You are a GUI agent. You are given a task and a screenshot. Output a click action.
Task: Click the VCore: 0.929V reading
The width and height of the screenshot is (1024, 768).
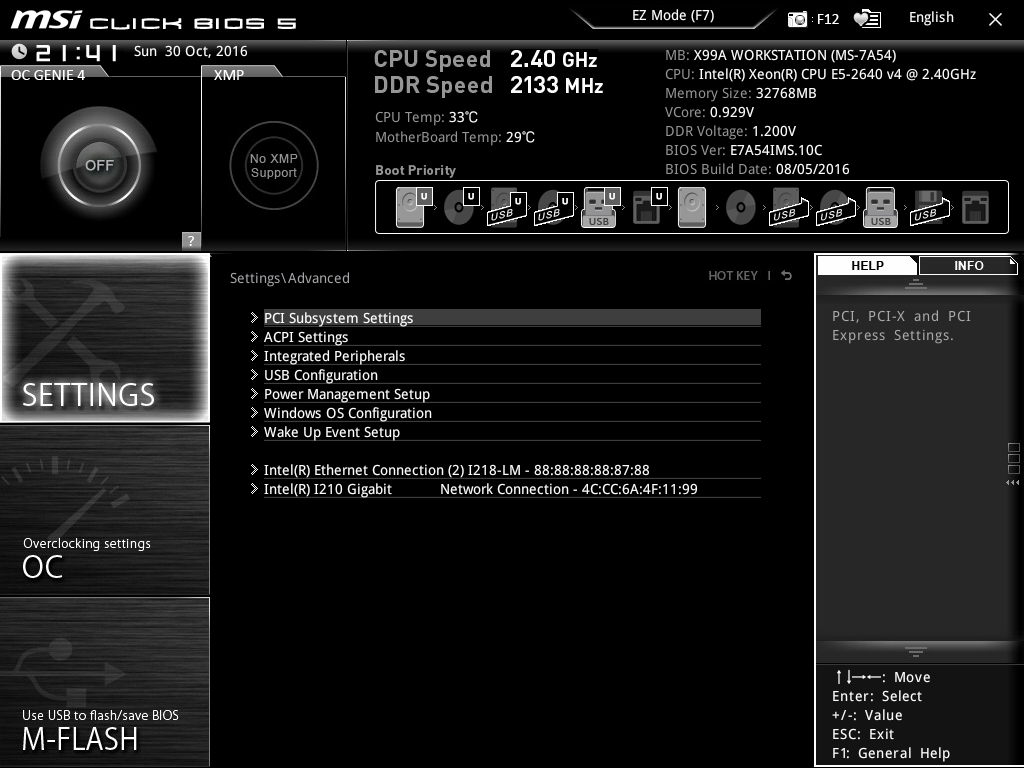[x=709, y=112]
